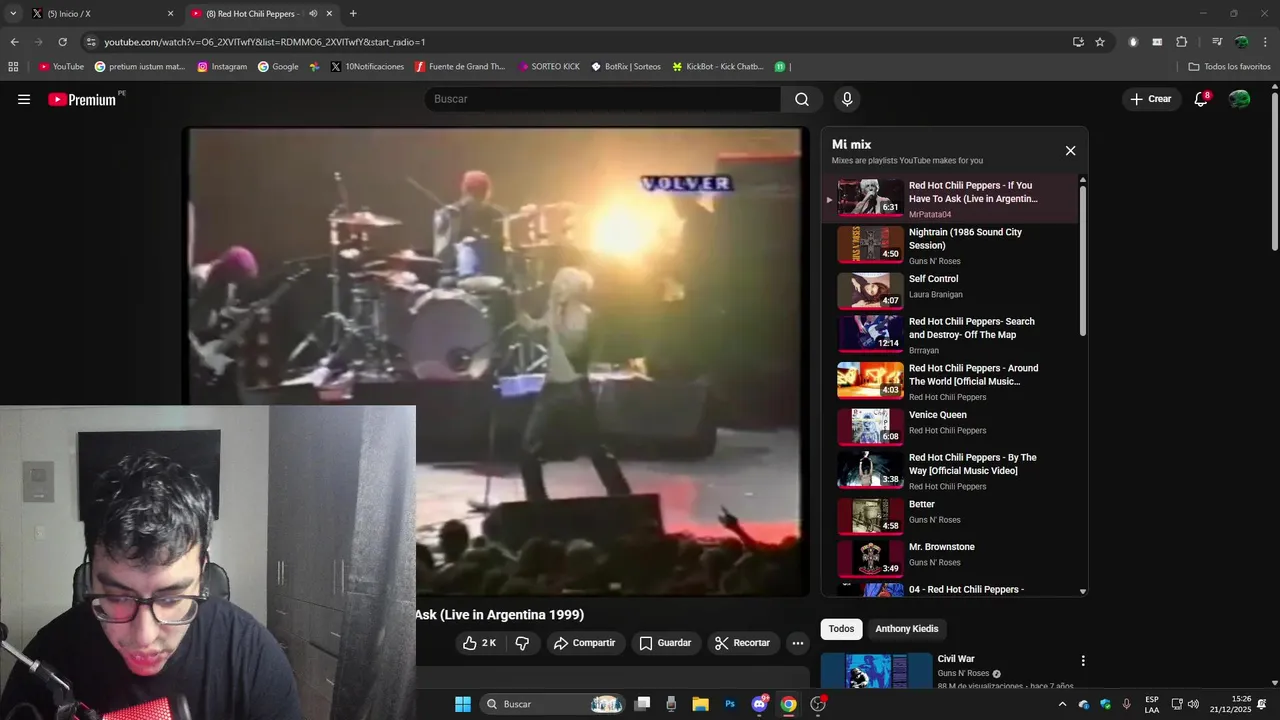Select the Todos filter chip
This screenshot has height=720, width=1280.
click(841, 629)
